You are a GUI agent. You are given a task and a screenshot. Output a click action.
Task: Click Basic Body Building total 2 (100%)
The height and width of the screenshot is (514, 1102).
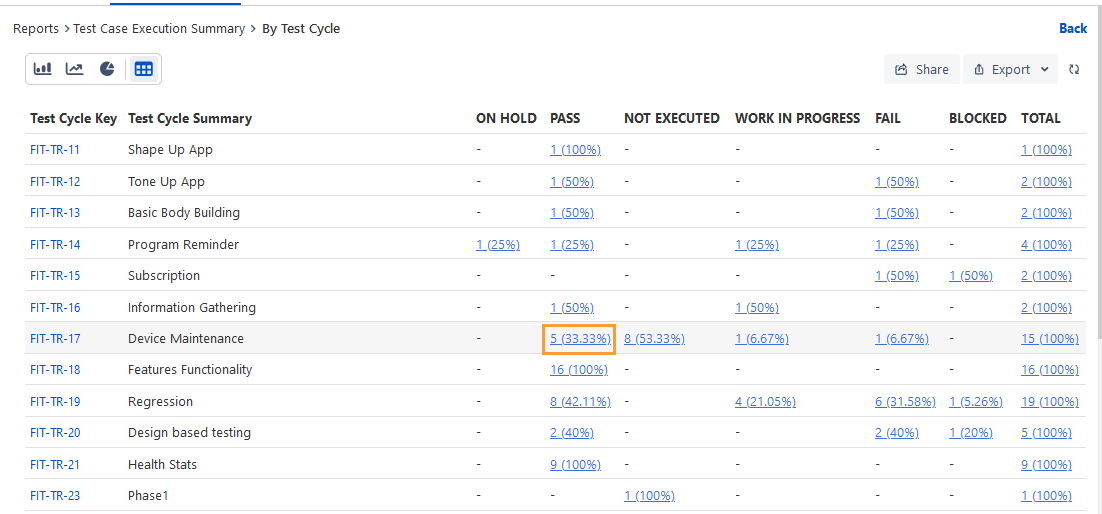point(1046,212)
